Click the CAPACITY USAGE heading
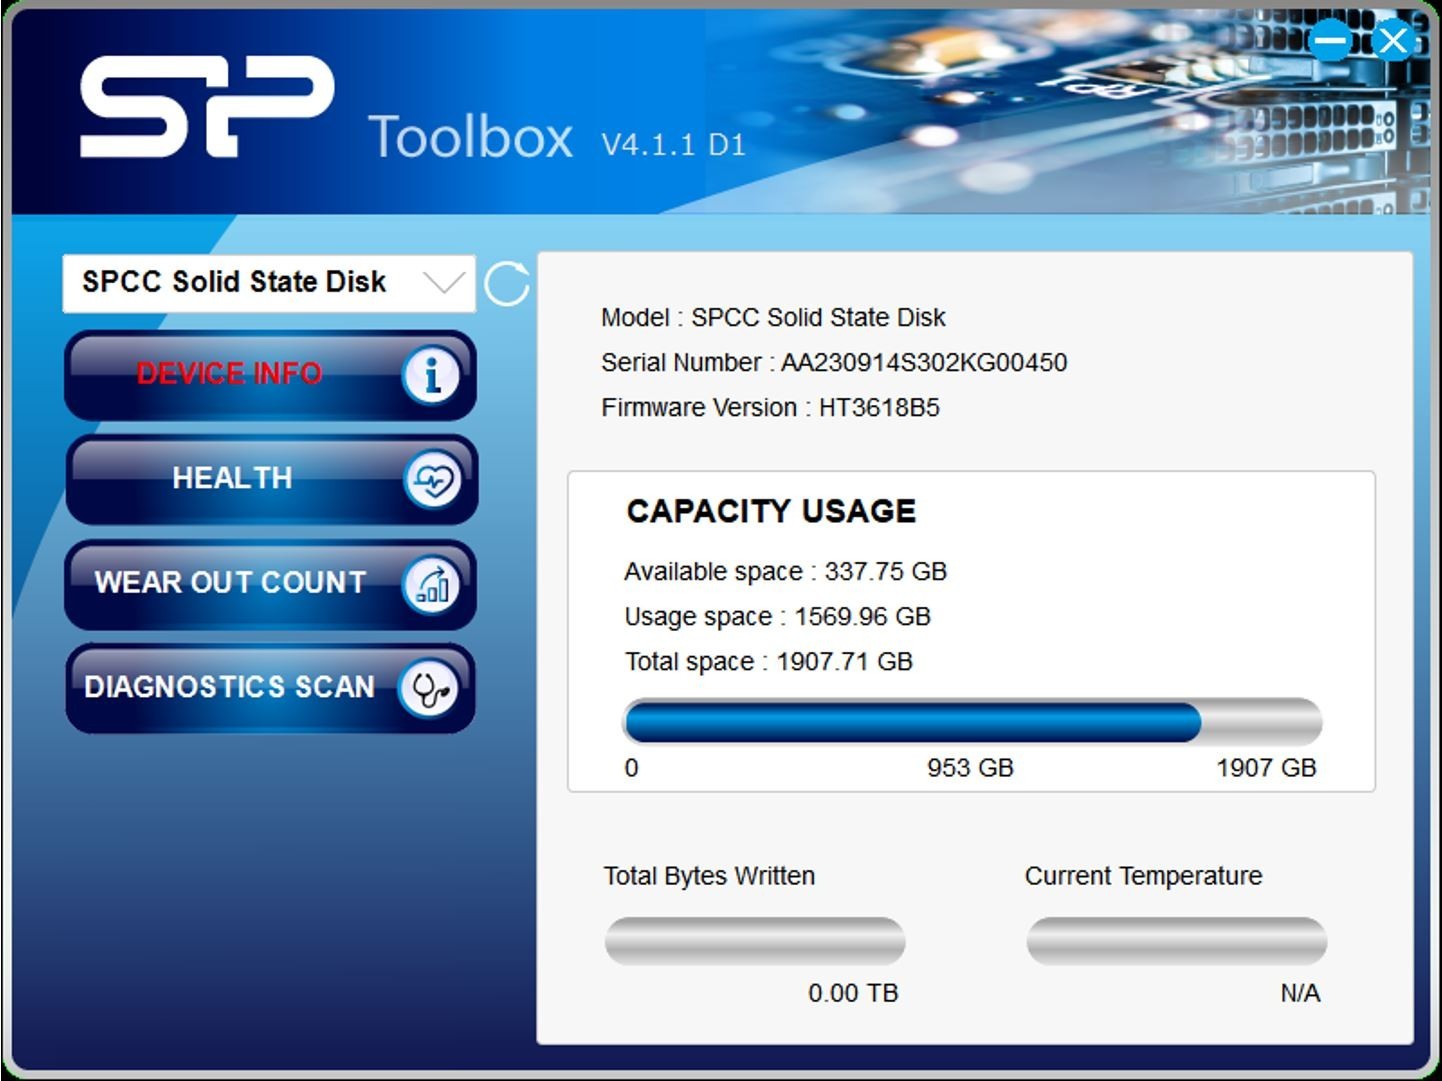 (771, 511)
